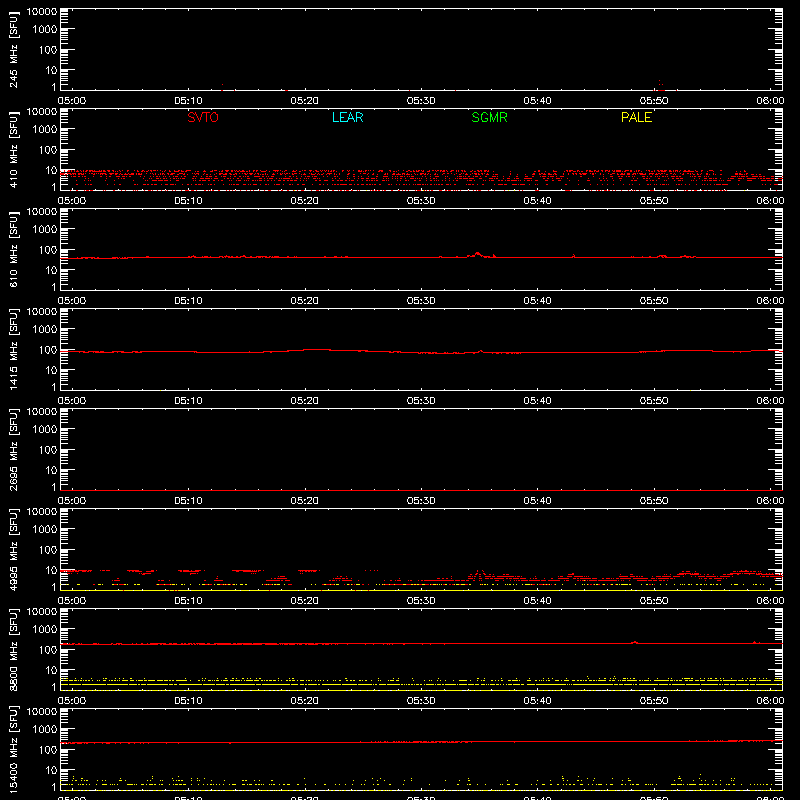The height and width of the screenshot is (800, 800).
Task: Click 05:00 under the 2695 MHz panel
Action: click(x=72, y=501)
